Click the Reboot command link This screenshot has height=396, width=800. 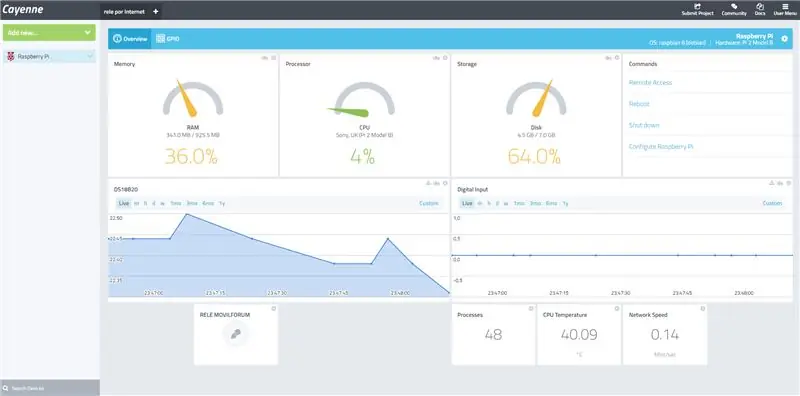tap(639, 104)
